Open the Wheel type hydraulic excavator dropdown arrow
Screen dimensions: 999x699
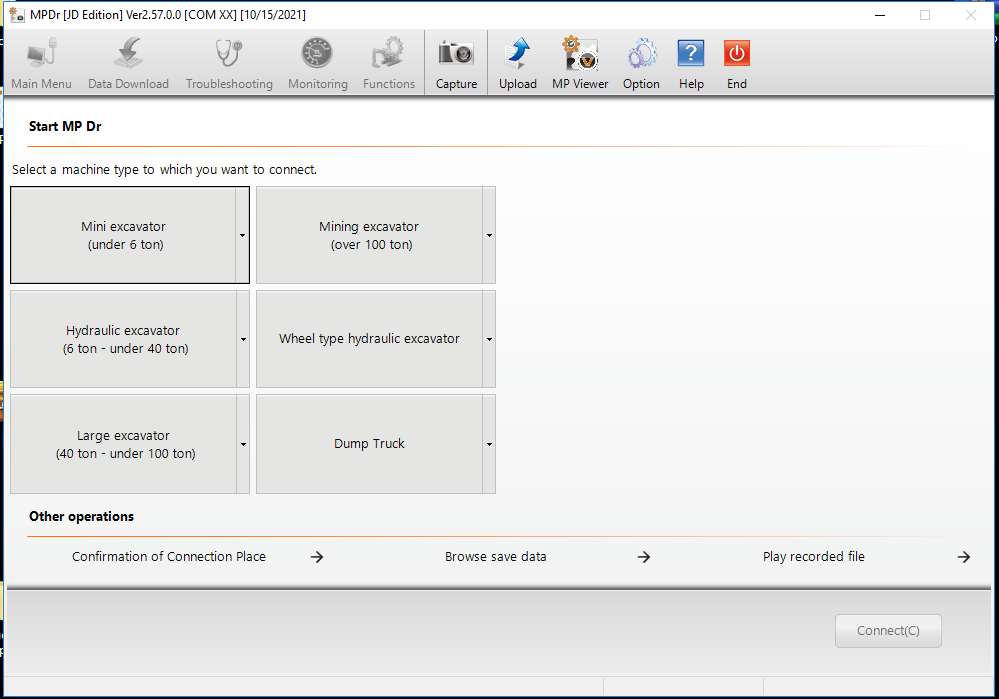pos(489,339)
